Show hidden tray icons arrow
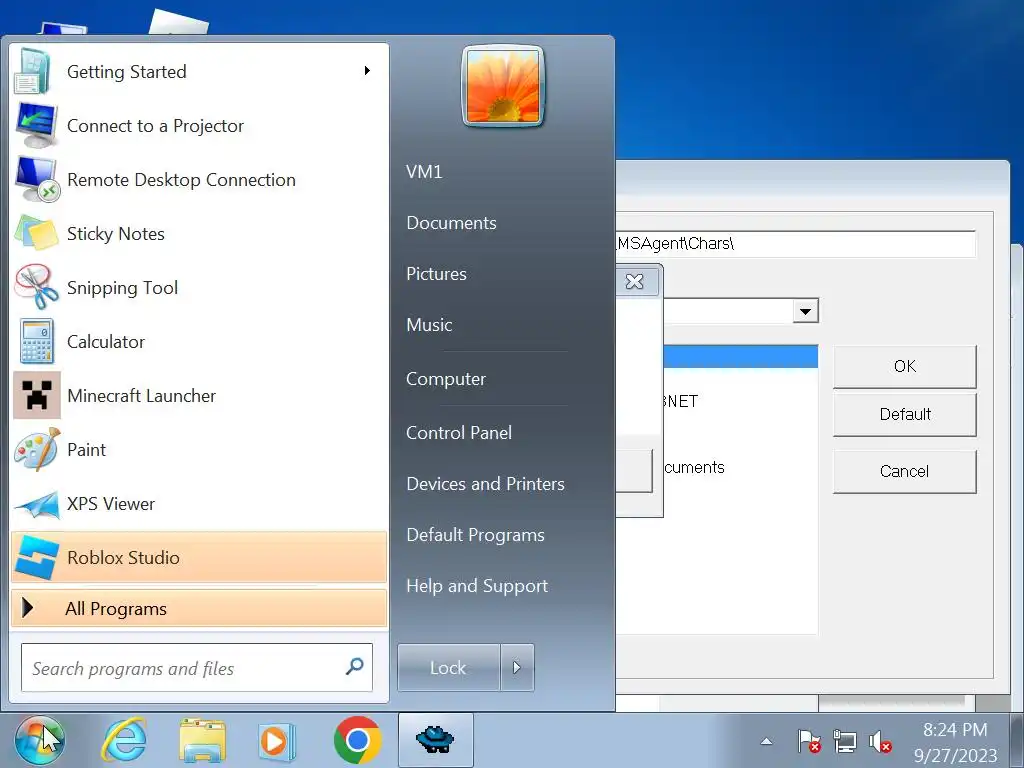Screen dimensions: 1024x768 [x=767, y=741]
